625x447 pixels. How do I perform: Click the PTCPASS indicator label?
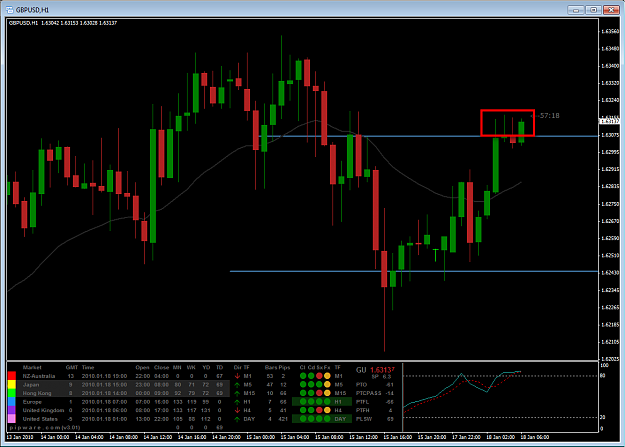(x=369, y=393)
